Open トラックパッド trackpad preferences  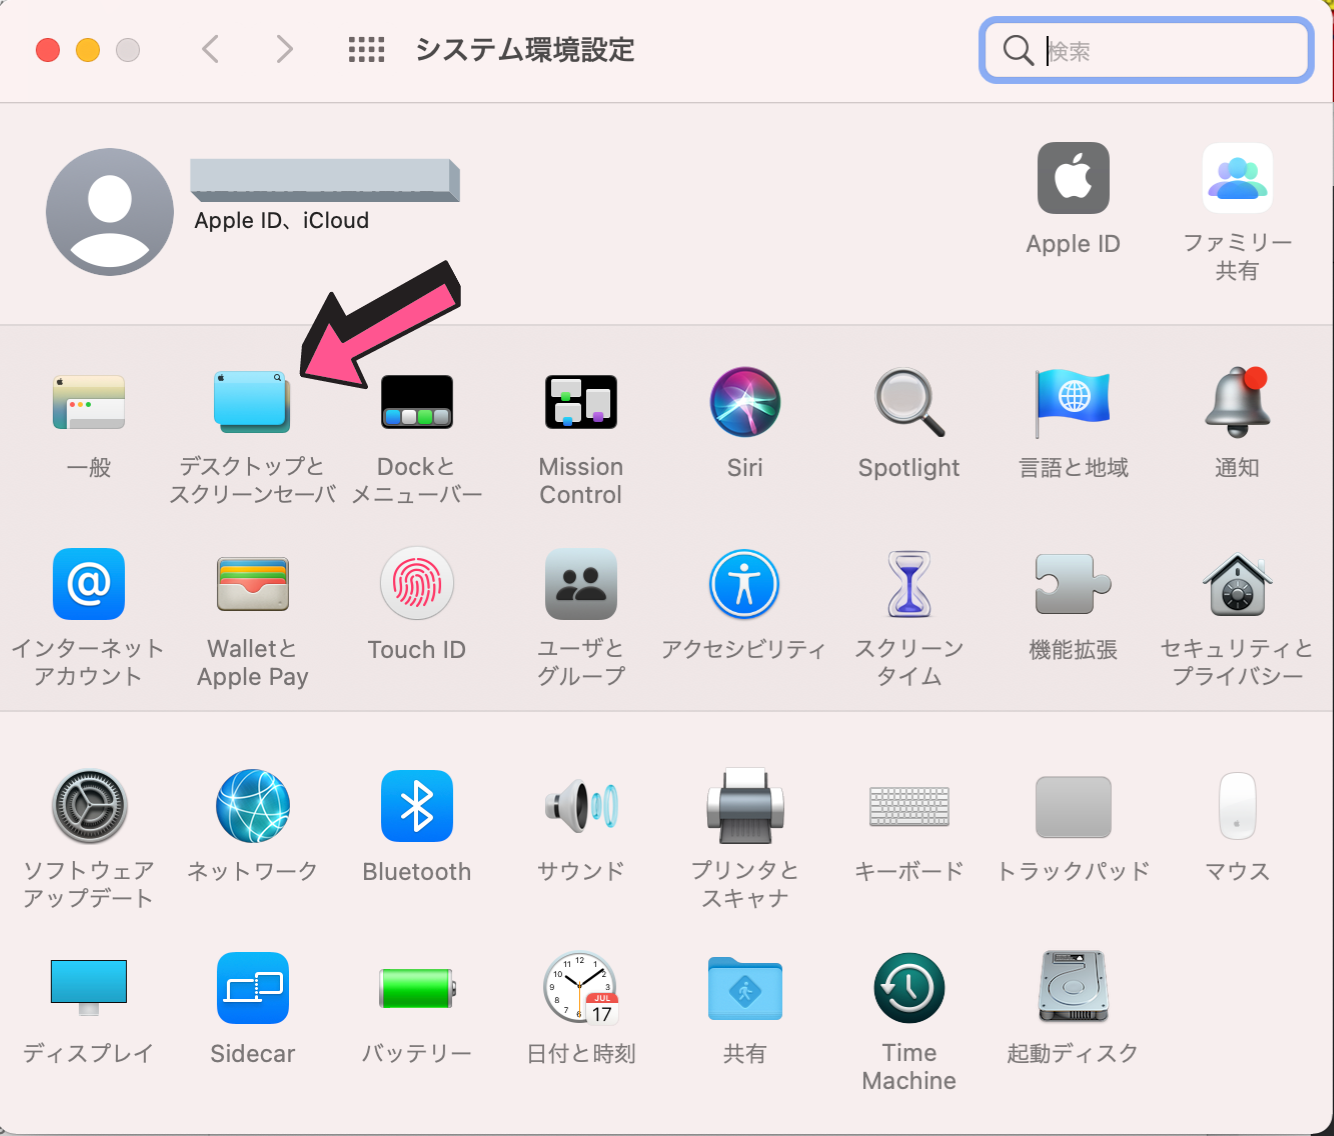[1073, 806]
